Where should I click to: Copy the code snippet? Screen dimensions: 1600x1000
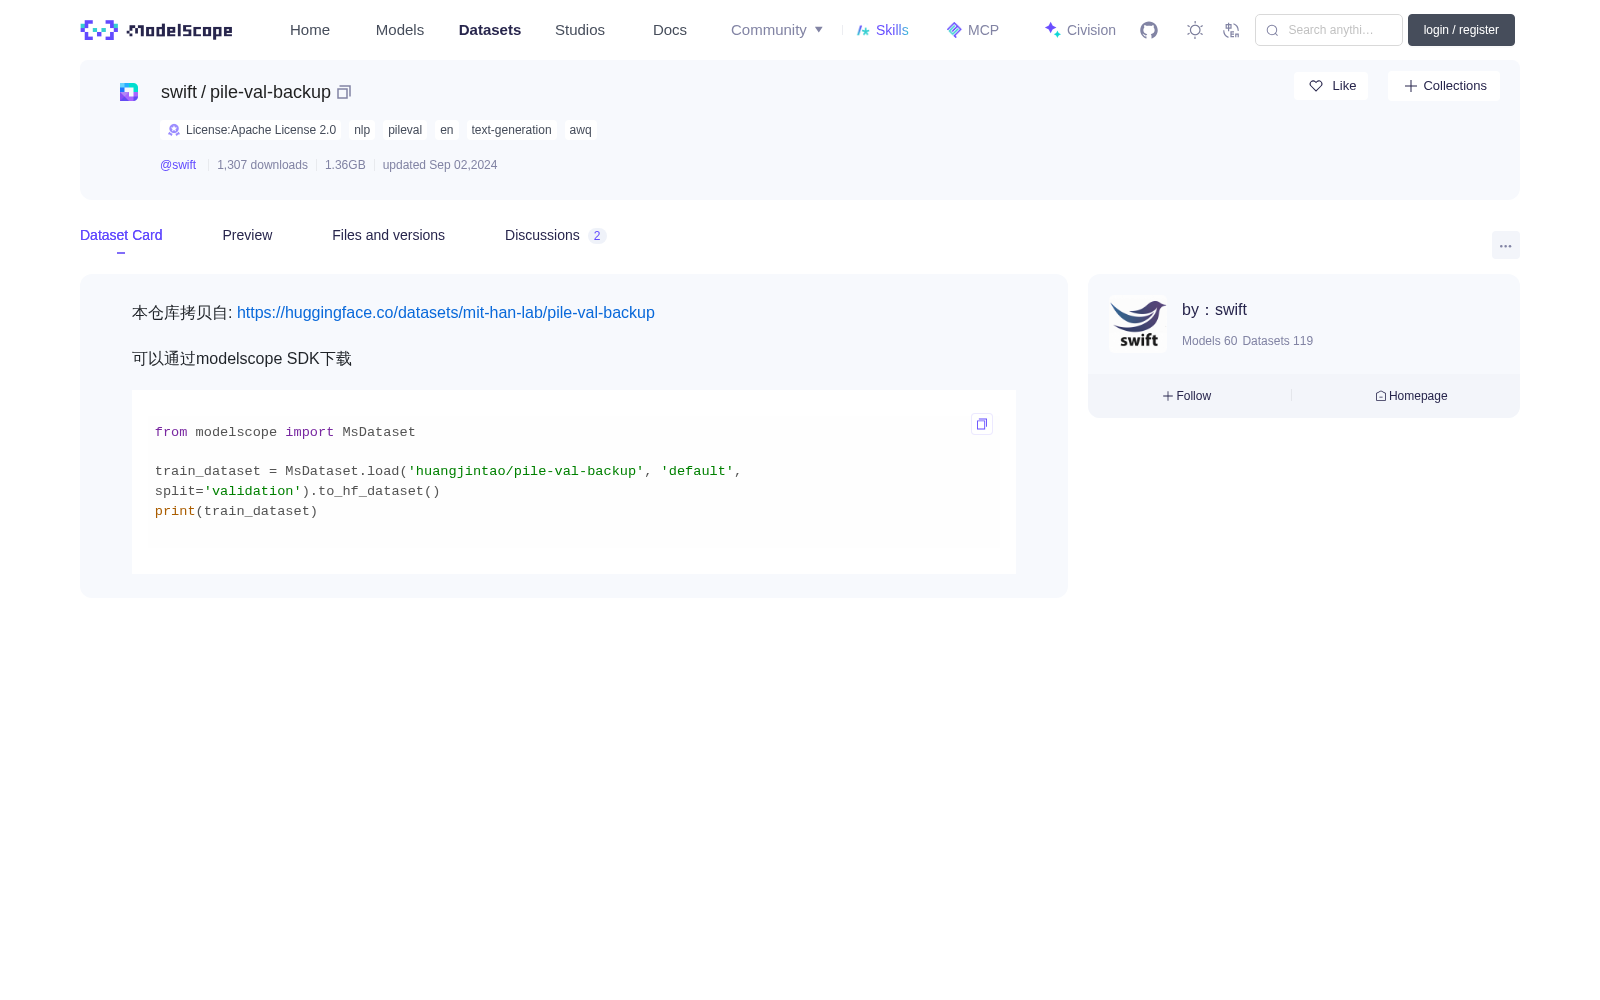[982, 424]
